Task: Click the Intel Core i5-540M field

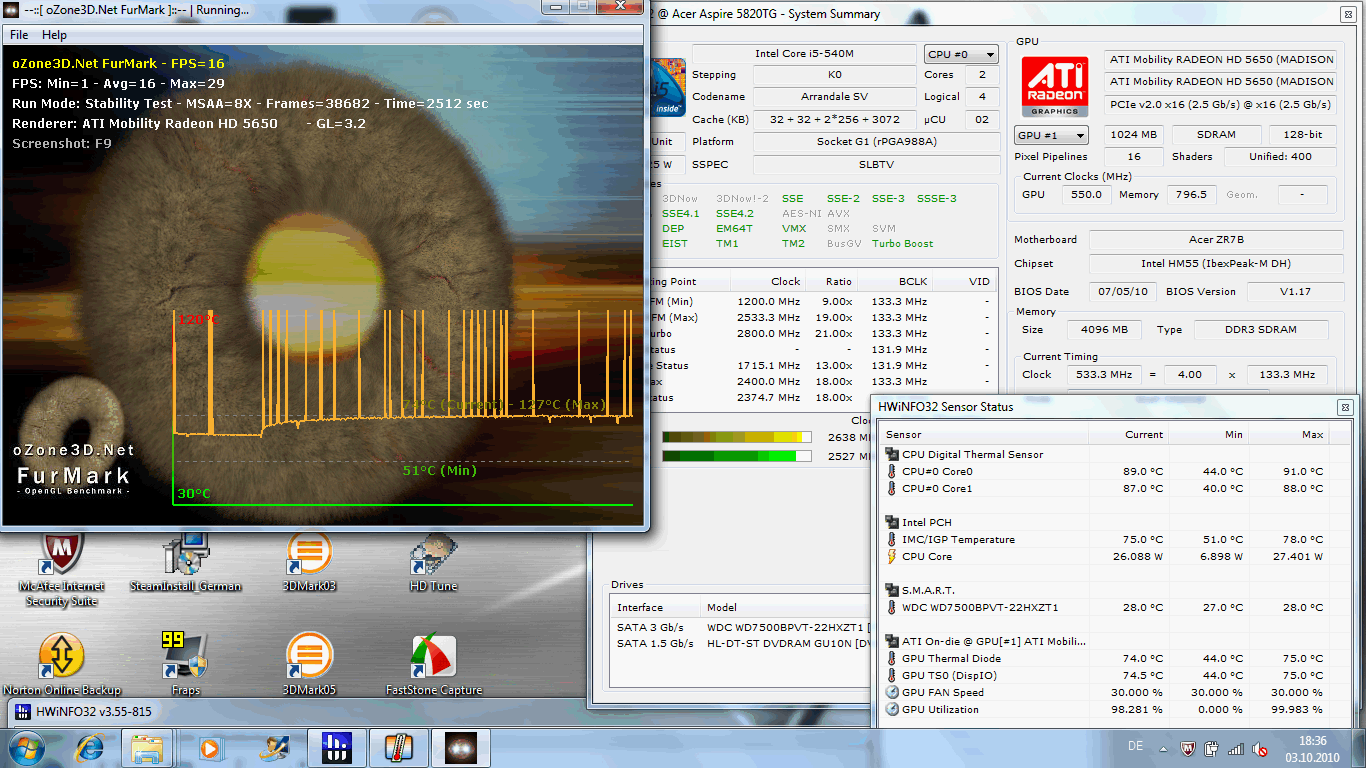Action: click(x=804, y=54)
